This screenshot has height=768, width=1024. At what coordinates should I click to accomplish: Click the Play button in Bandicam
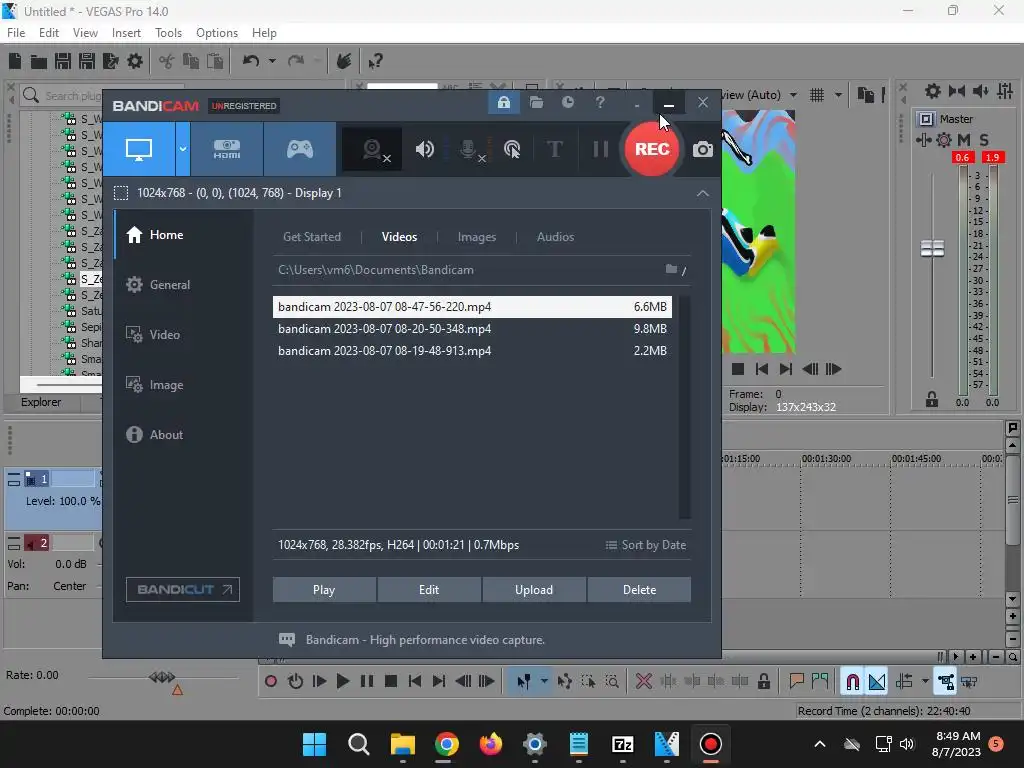[324, 590]
